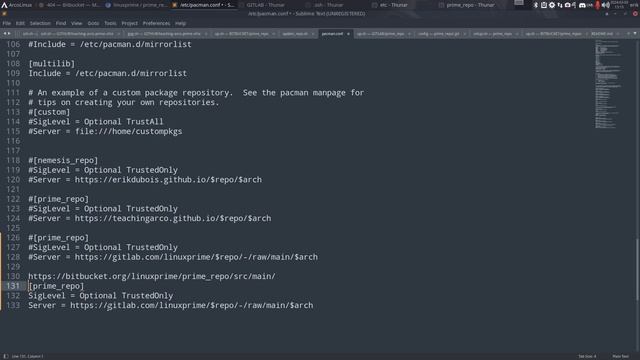
Task: Click the volume speaker tray icon
Action: click(606, 5)
